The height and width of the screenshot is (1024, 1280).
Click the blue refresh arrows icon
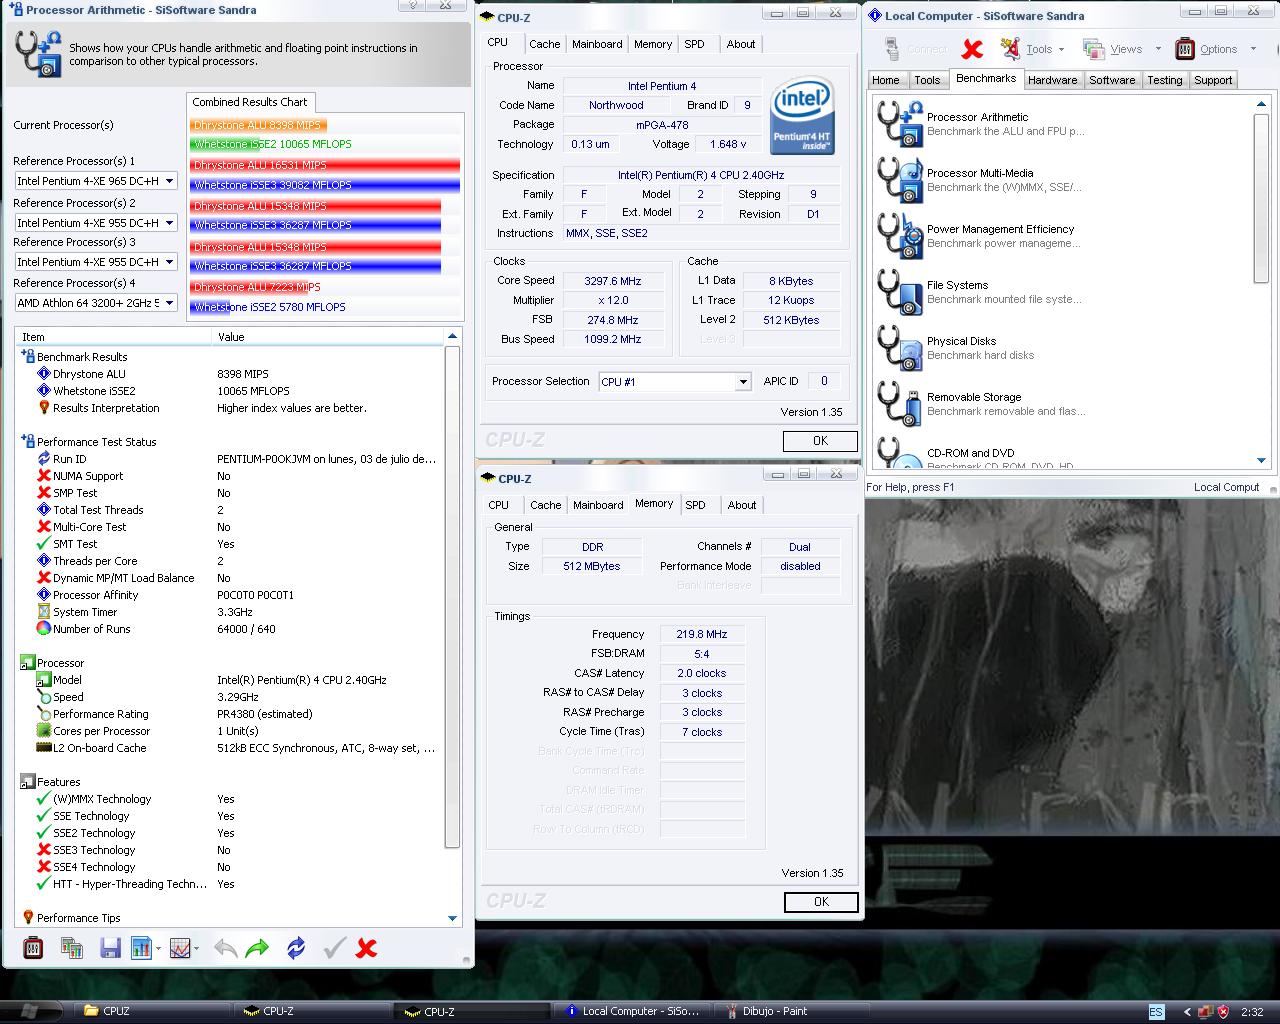(x=296, y=948)
